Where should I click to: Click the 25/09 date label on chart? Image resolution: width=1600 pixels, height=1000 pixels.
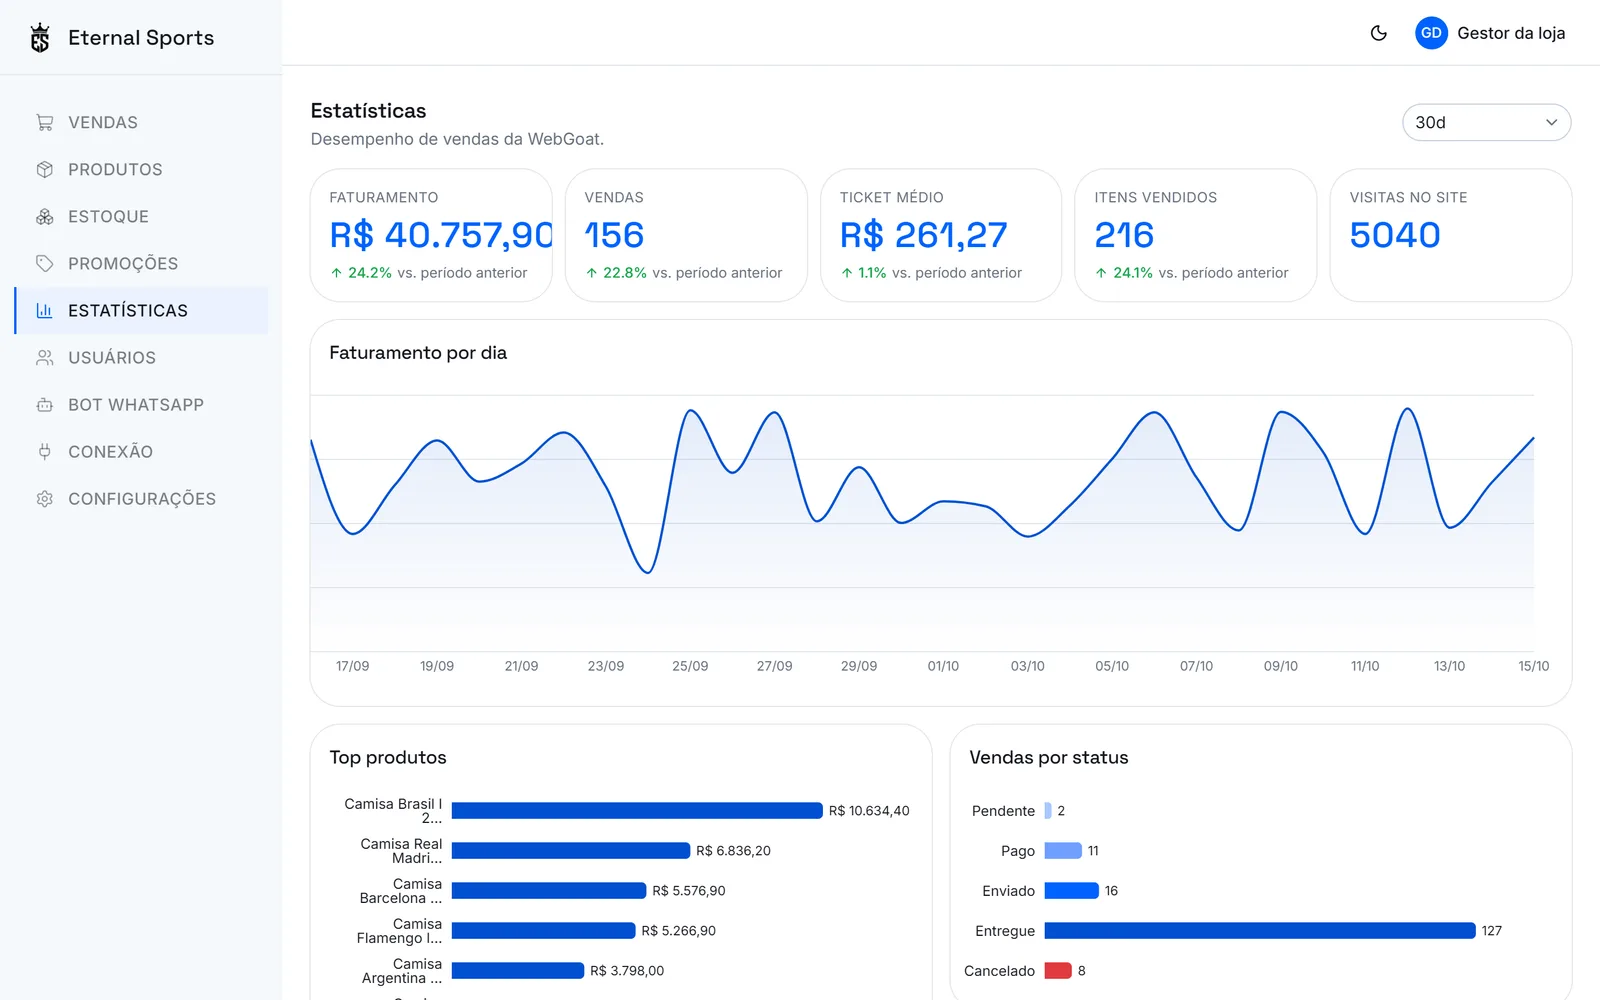pyautogui.click(x=690, y=666)
